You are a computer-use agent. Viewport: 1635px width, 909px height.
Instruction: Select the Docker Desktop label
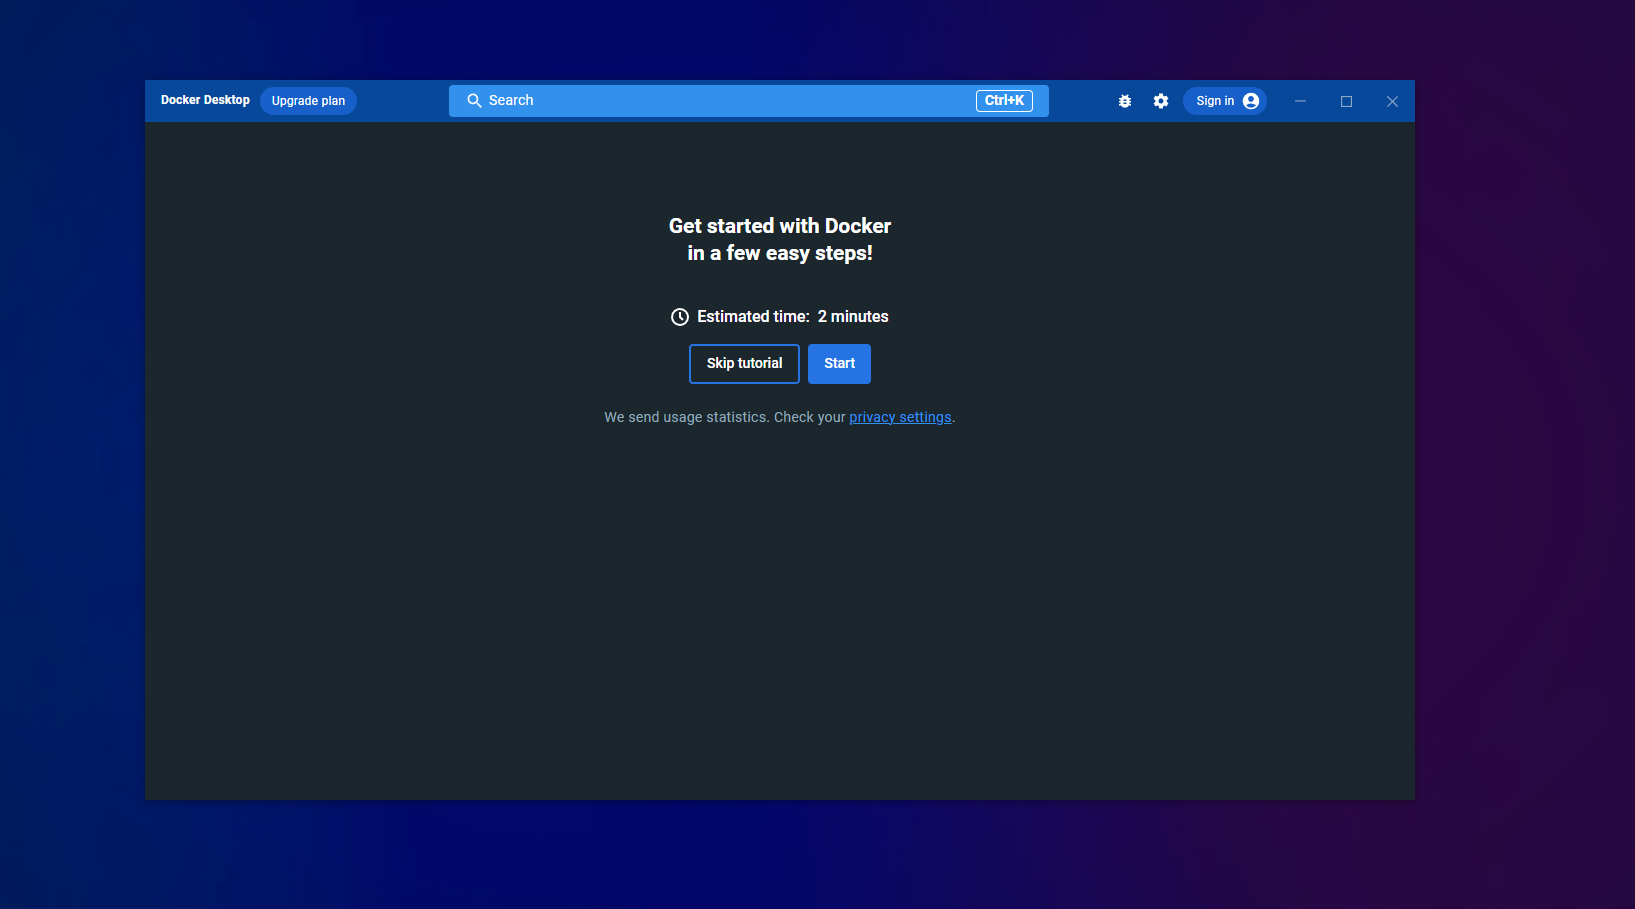[205, 100]
